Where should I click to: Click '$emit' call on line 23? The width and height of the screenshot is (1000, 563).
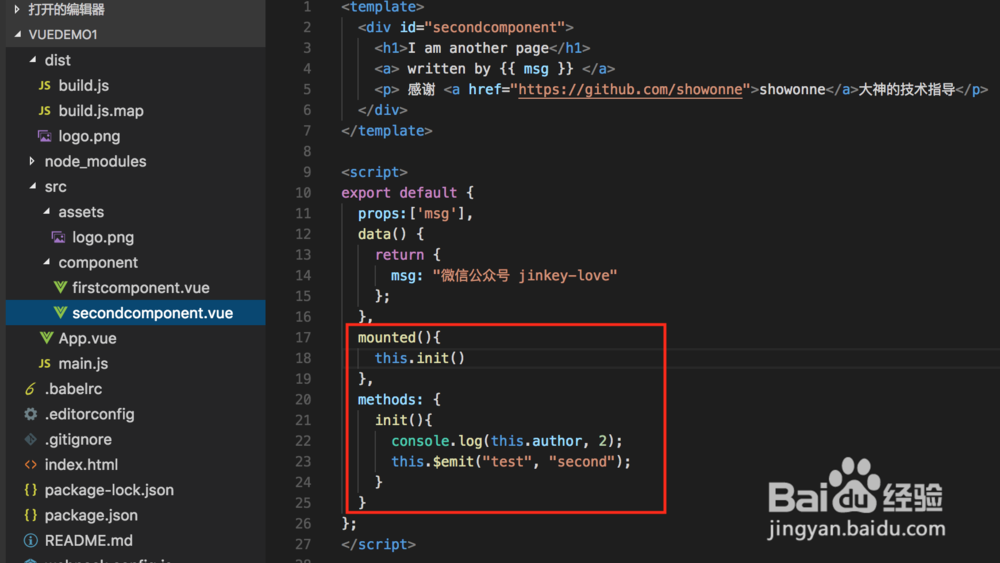[453, 461]
